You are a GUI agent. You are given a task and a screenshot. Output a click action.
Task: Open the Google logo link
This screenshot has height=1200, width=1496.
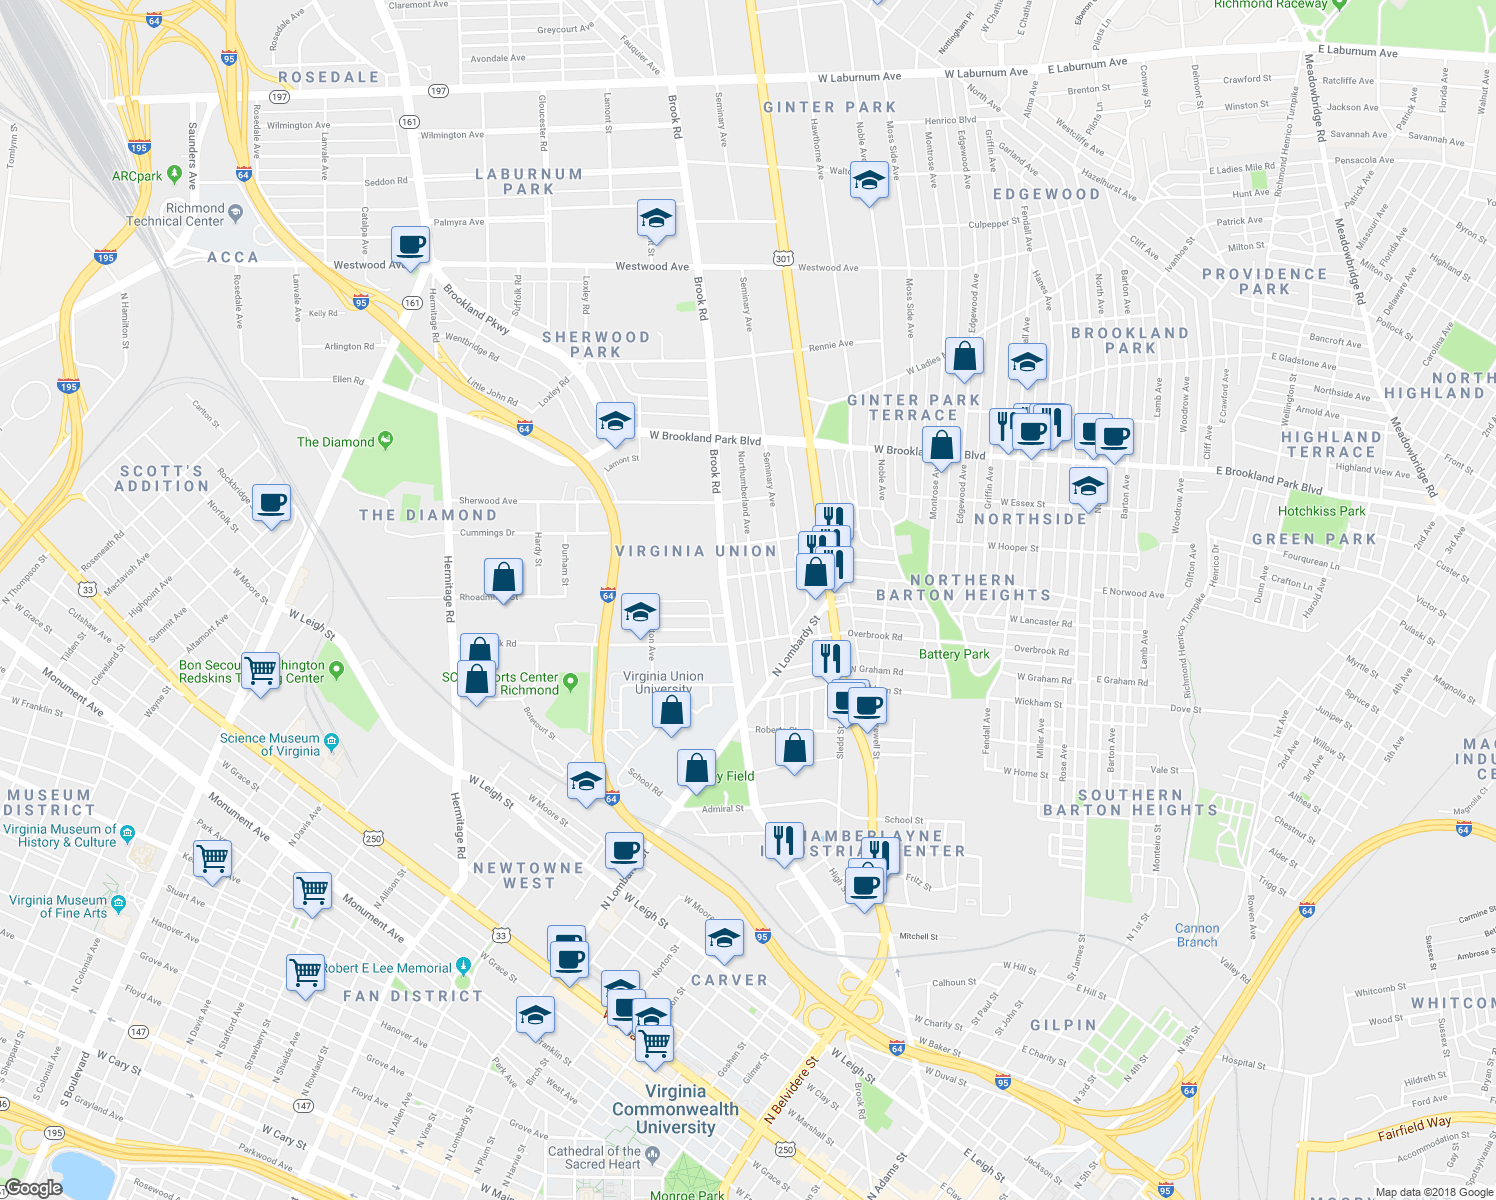pyautogui.click(x=33, y=1188)
